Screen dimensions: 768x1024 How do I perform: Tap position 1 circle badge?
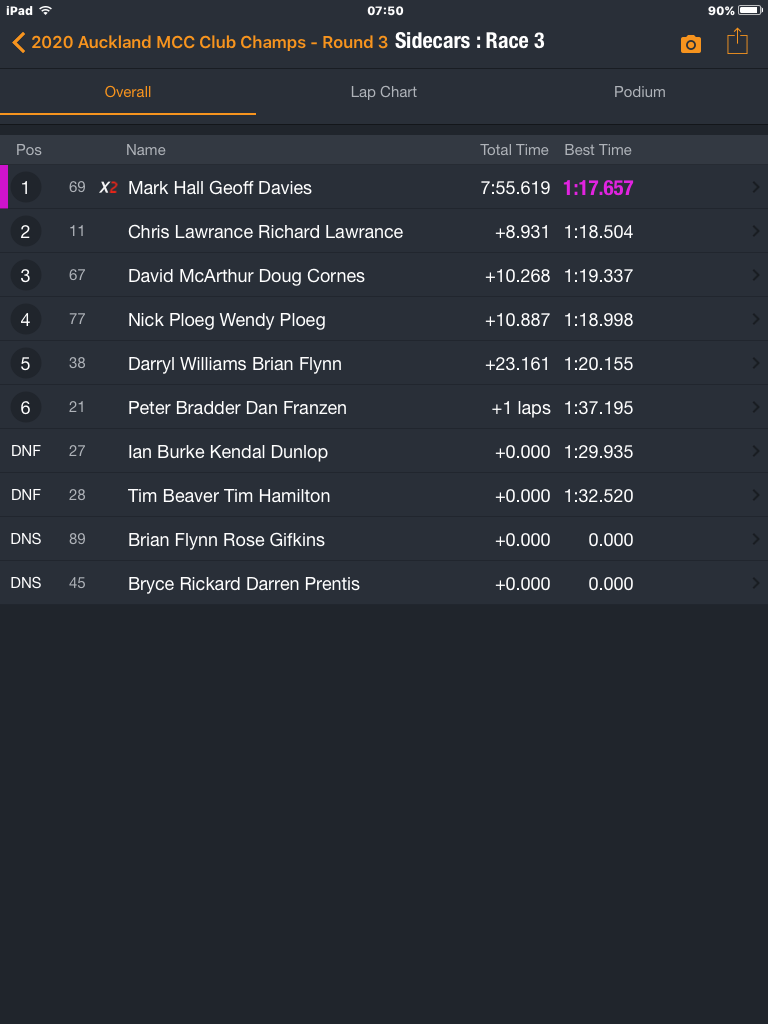26,187
